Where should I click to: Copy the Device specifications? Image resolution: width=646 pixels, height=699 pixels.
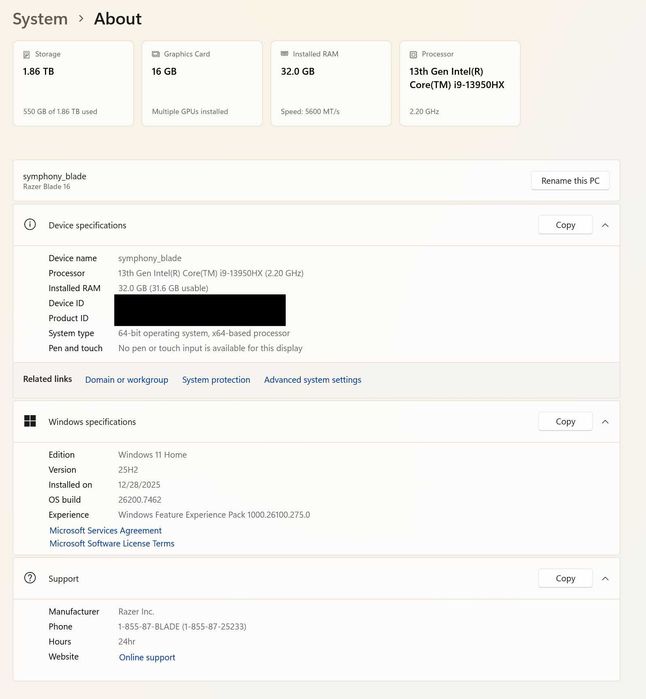(x=565, y=225)
